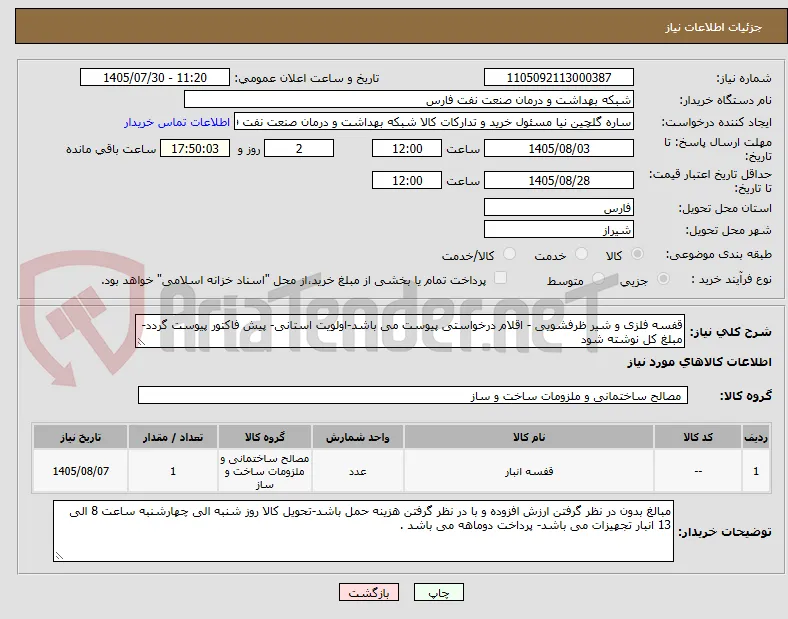Select the قفسه انبار table row

coord(402,471)
